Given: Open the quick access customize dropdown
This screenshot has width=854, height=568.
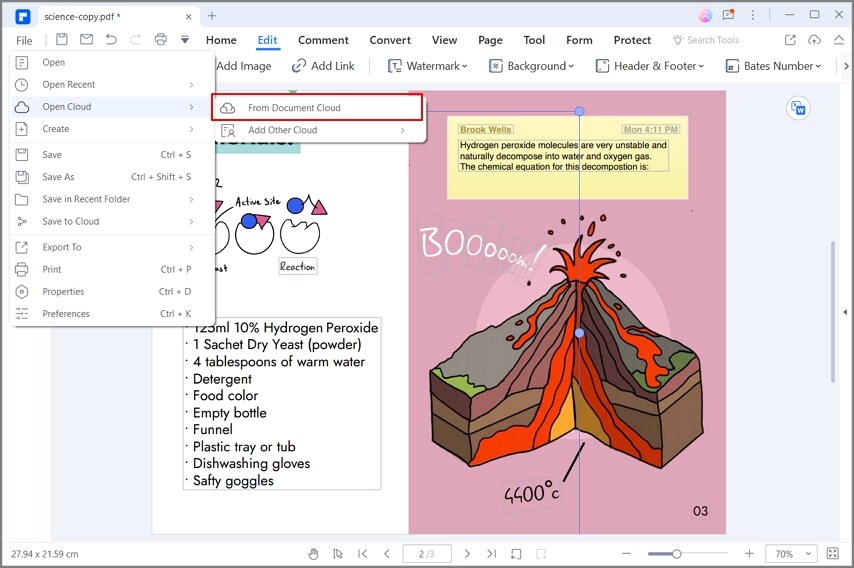Looking at the screenshot, I should 185,39.
